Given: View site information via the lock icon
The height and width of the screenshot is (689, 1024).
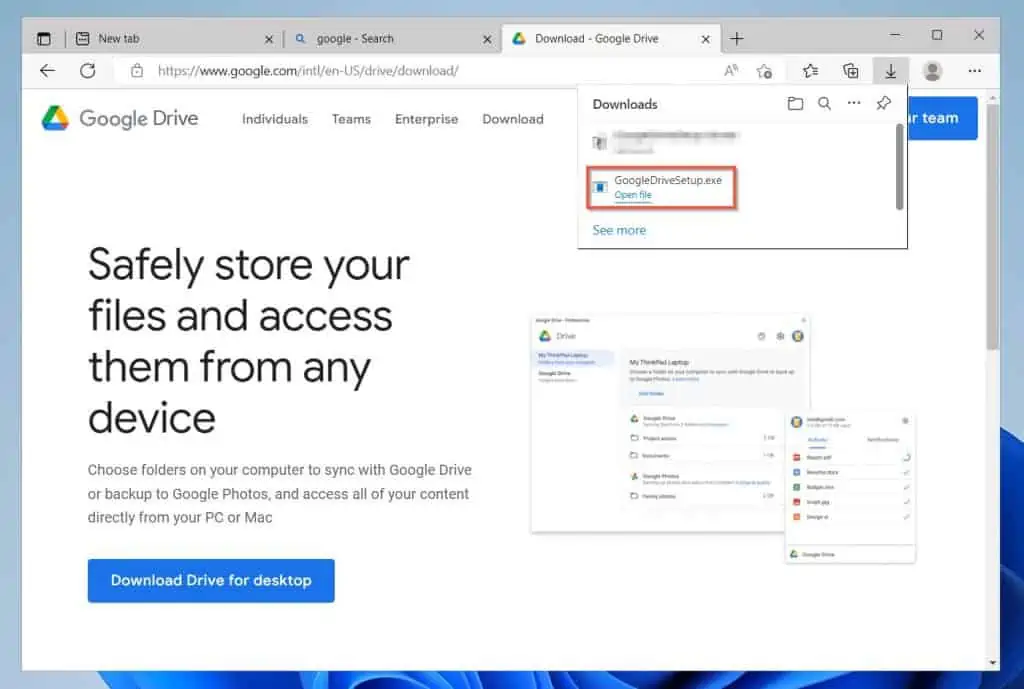Looking at the screenshot, I should point(136,71).
